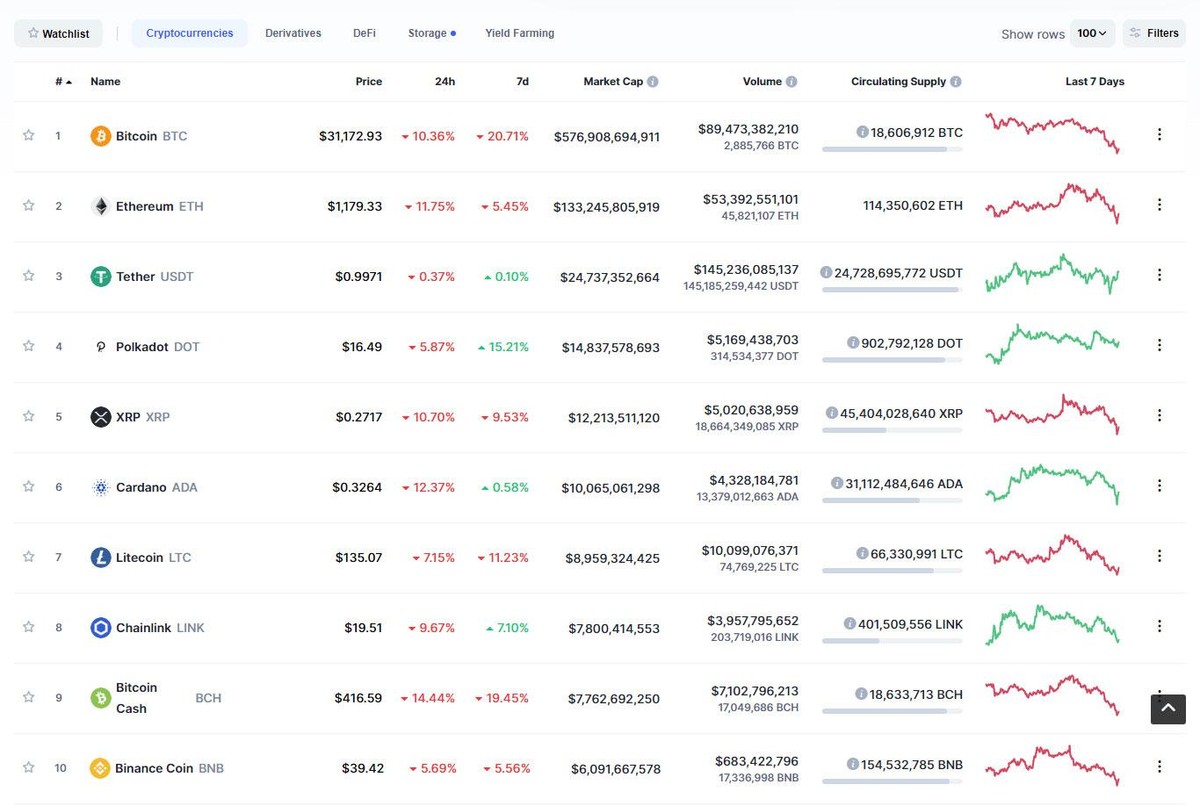This screenshot has width=1200, height=806.
Task: Click the Binance Coin logo icon
Action: pos(99,768)
